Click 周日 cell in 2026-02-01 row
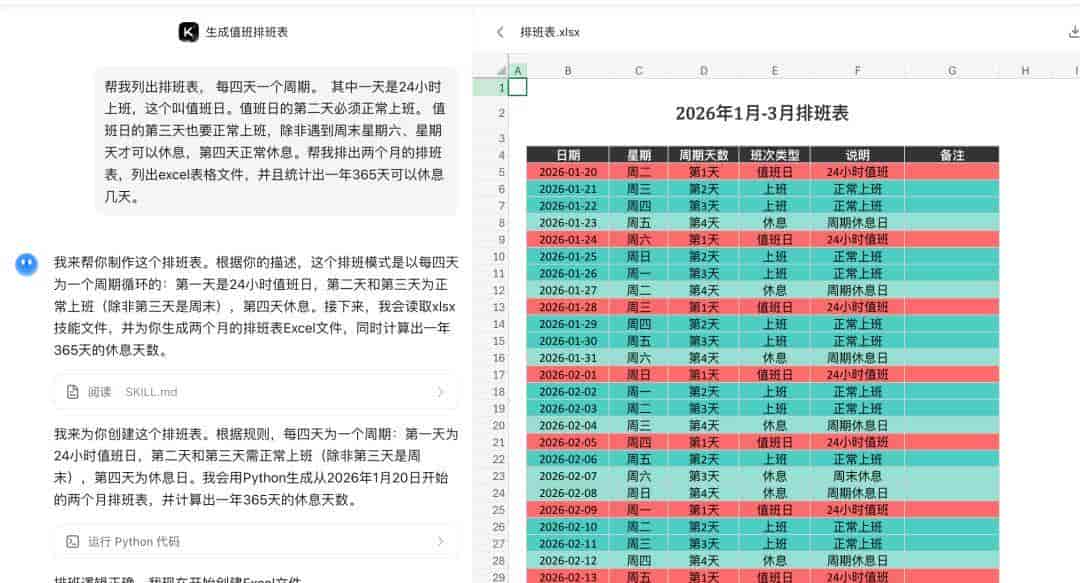Screen dimensions: 1080x583 (638, 375)
